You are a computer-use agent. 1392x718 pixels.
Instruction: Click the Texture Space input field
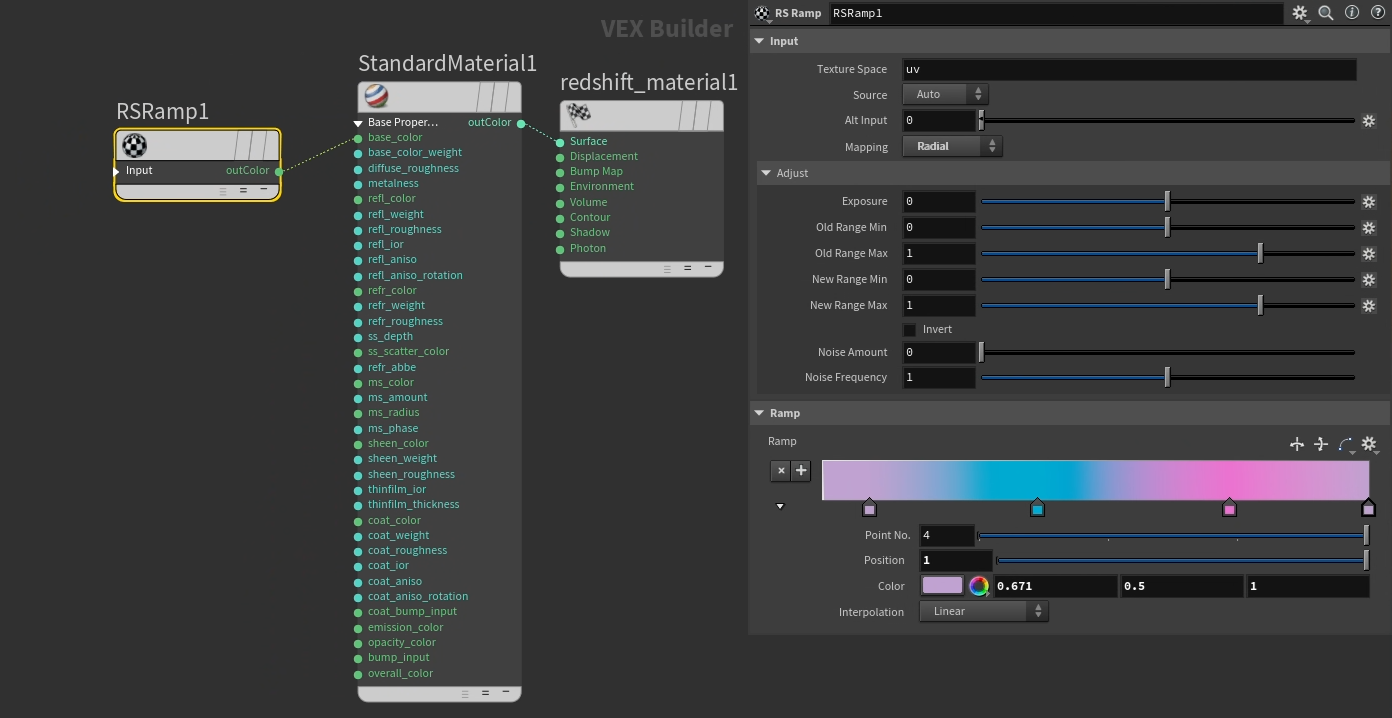tap(1128, 69)
